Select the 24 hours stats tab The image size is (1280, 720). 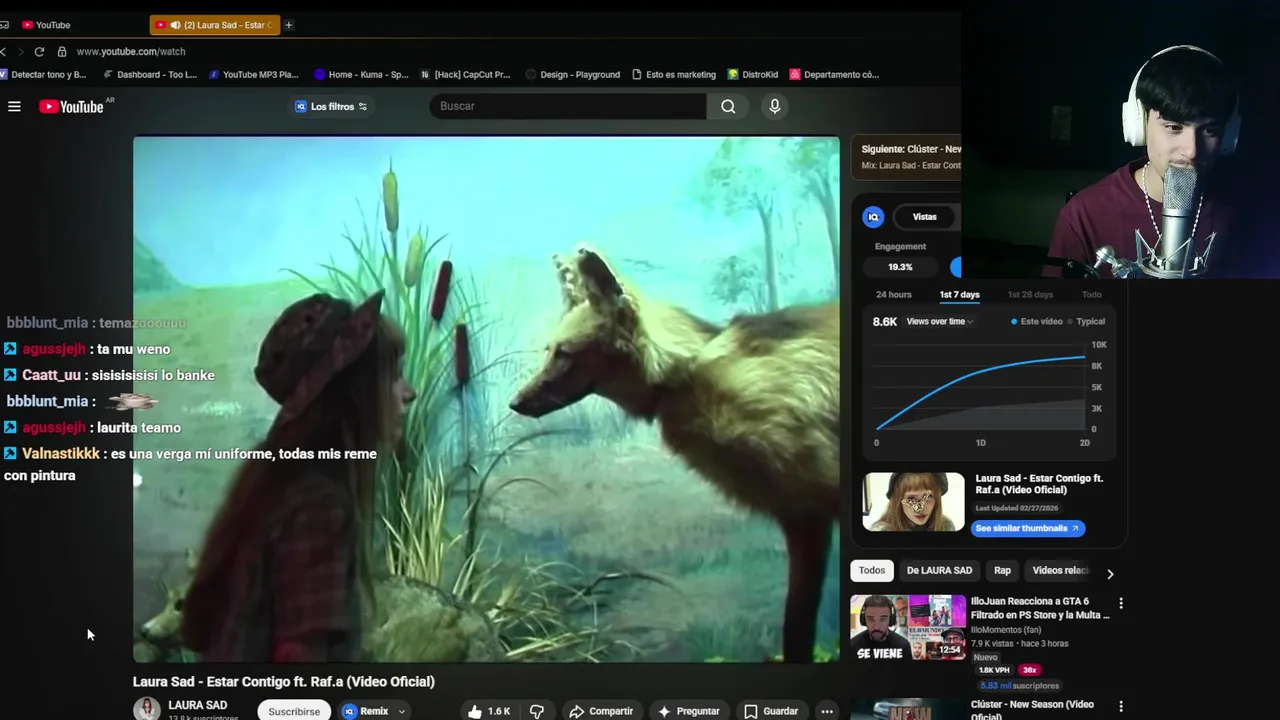point(894,295)
